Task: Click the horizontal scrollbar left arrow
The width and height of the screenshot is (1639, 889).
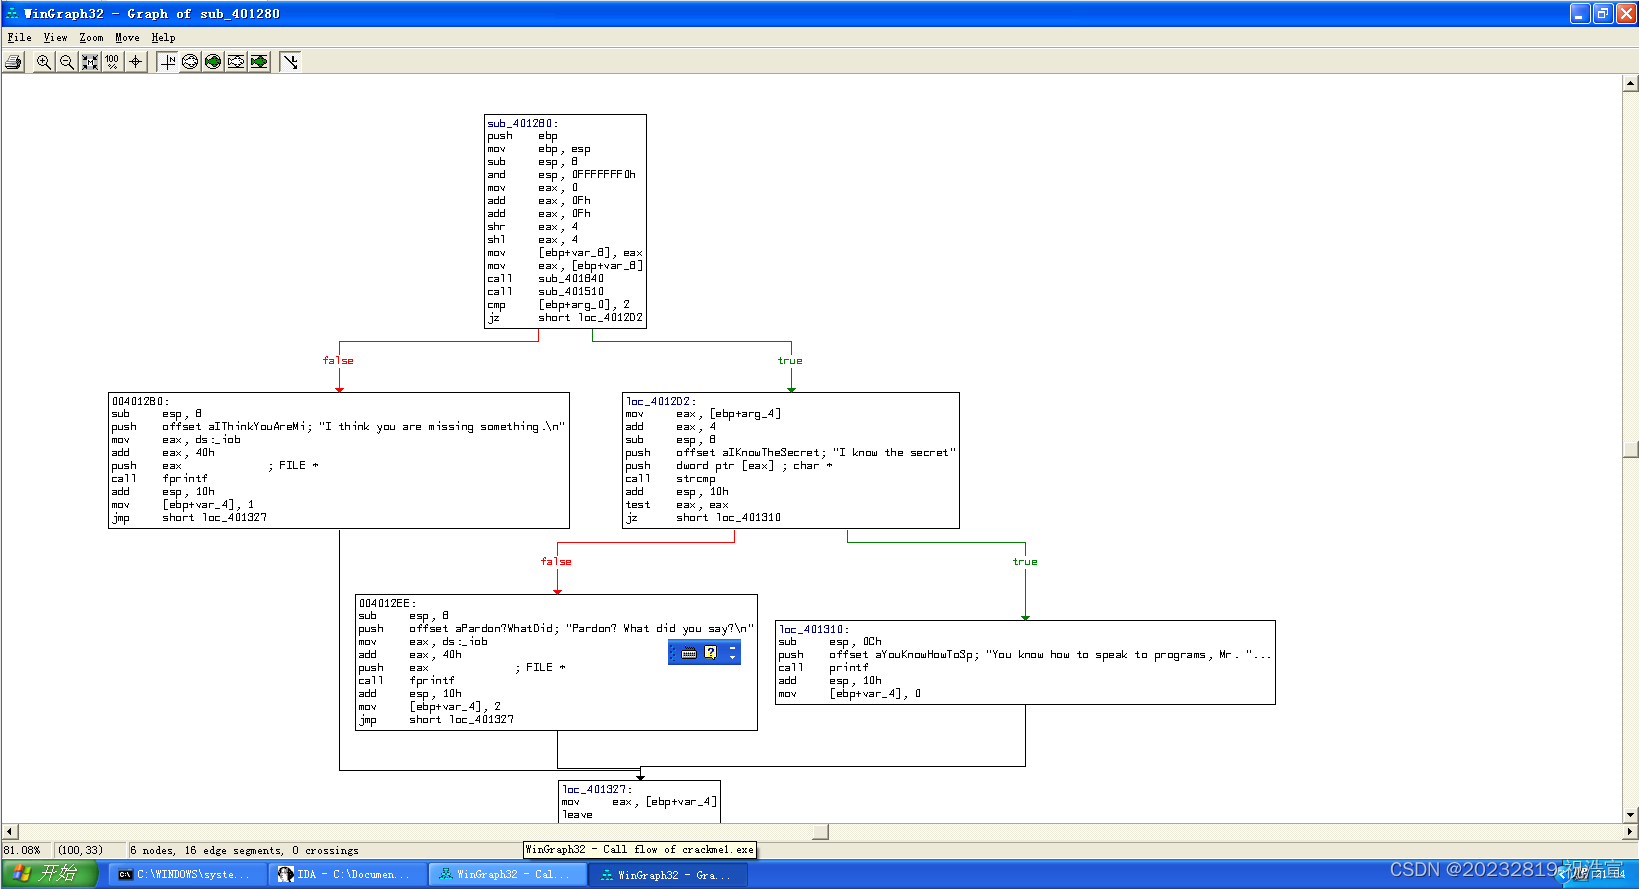Action: (10, 831)
